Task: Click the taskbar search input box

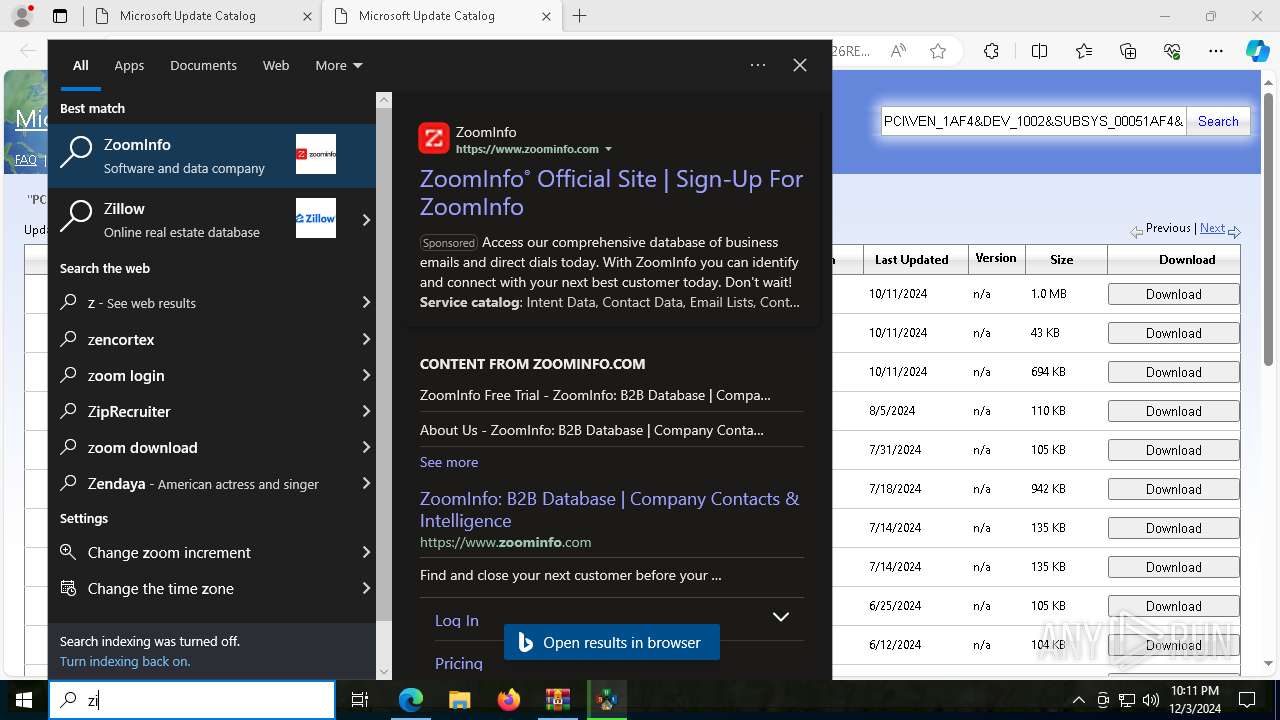Action: 192,700
